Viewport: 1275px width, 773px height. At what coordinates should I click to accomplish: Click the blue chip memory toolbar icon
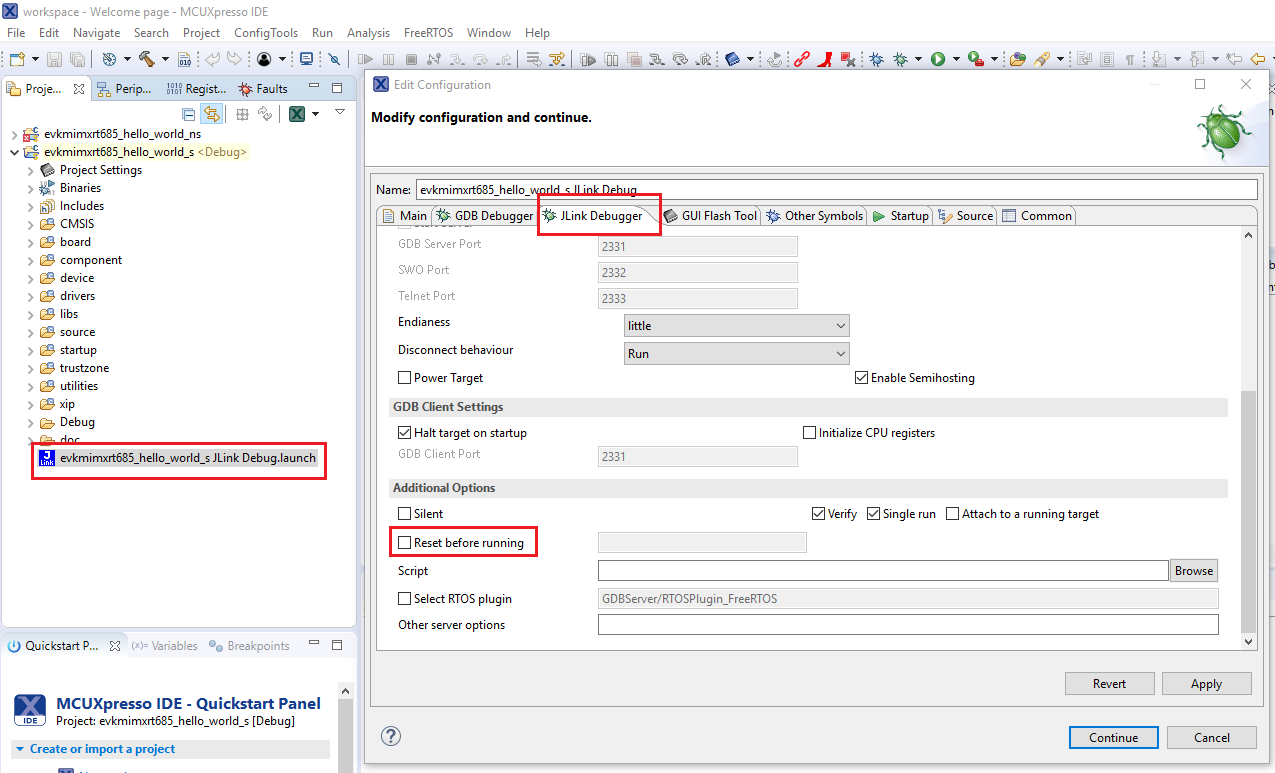[733, 59]
